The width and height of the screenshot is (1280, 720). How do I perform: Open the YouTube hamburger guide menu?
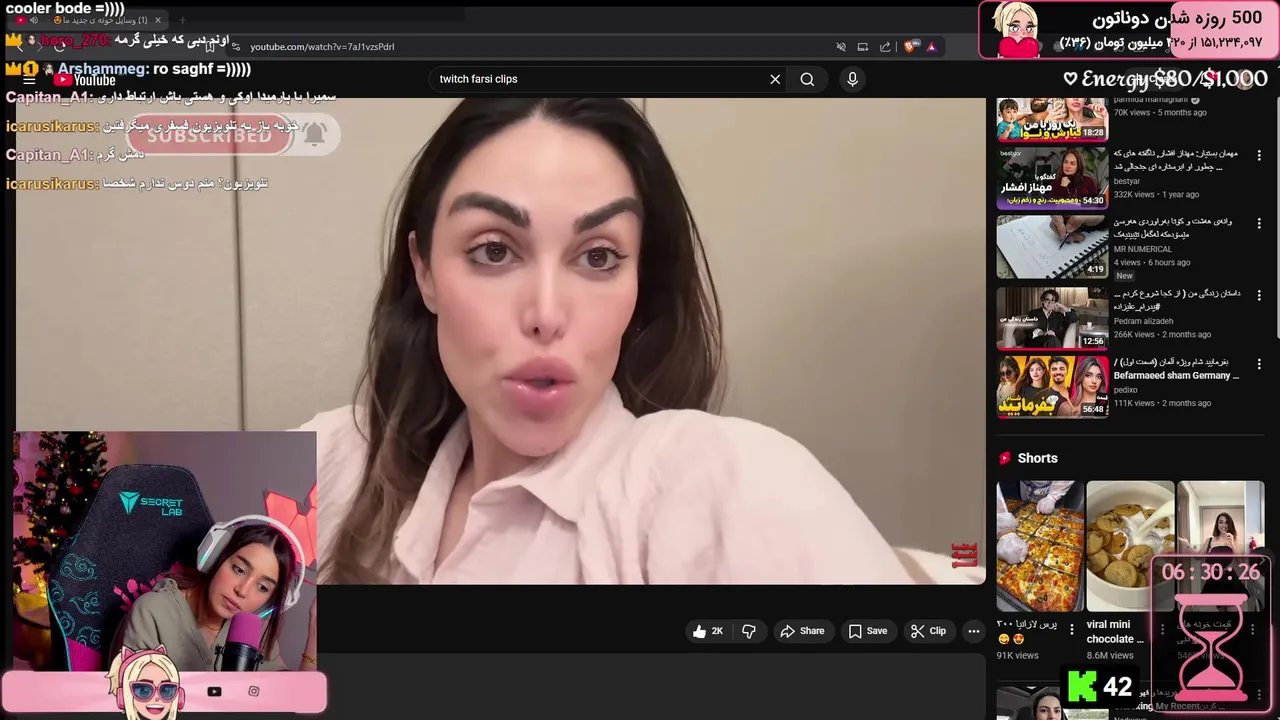tap(29, 80)
